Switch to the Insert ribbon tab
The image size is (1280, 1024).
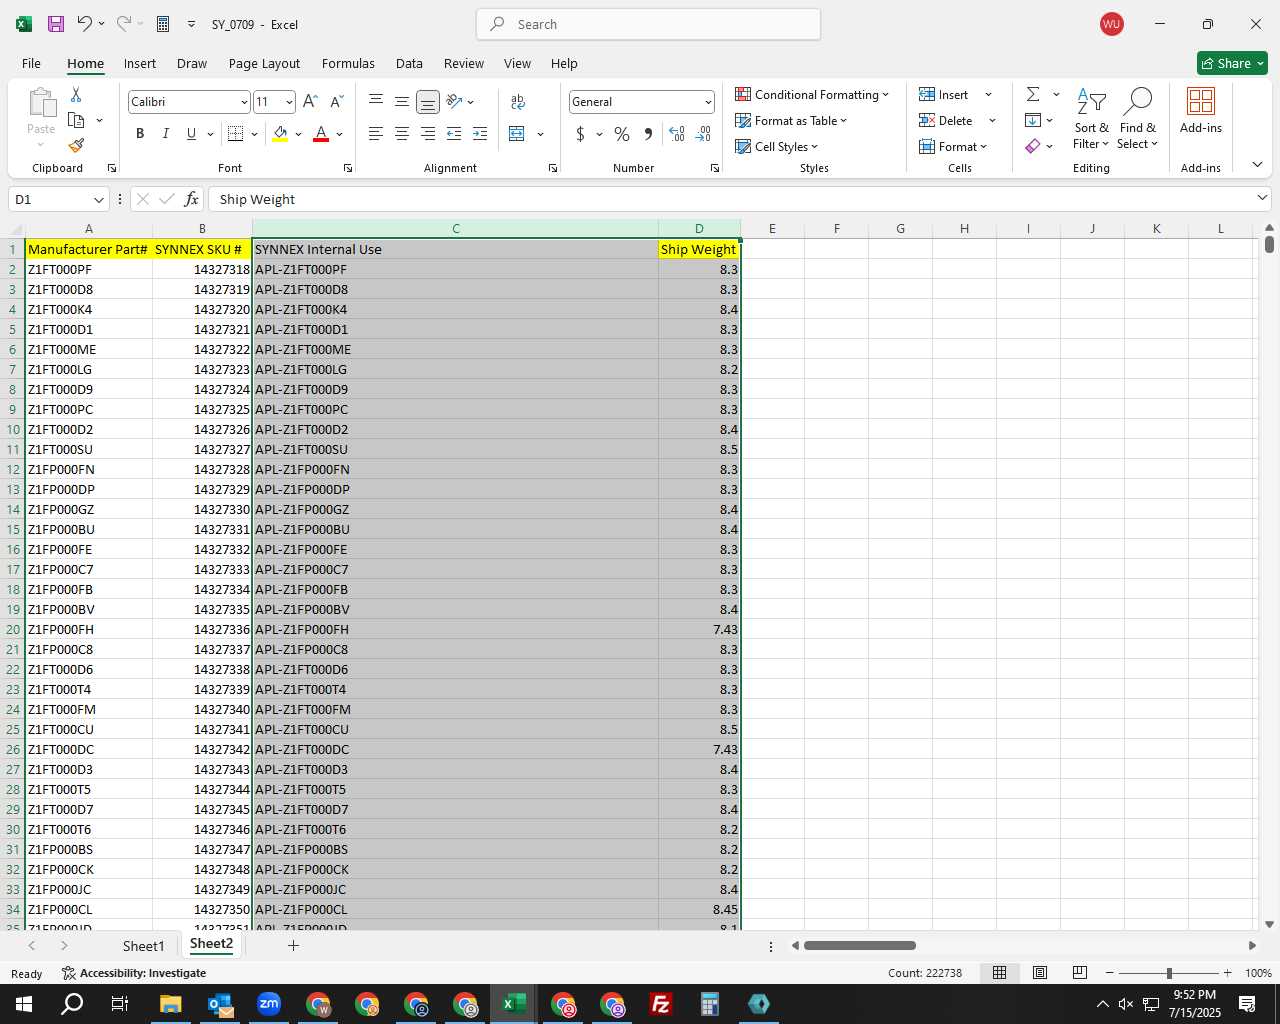(140, 63)
